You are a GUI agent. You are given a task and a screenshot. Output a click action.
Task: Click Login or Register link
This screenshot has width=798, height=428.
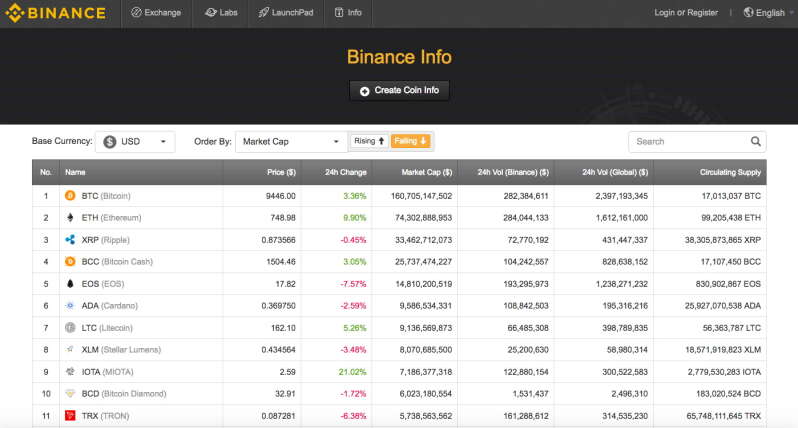pos(686,13)
